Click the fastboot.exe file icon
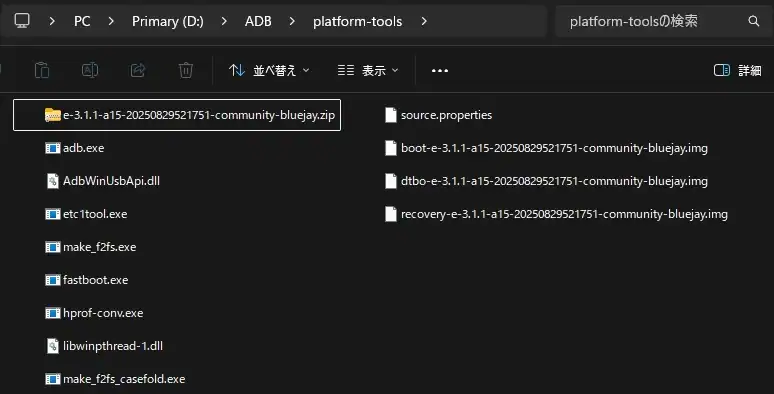Viewport: 774px width, 394px height. coord(53,280)
